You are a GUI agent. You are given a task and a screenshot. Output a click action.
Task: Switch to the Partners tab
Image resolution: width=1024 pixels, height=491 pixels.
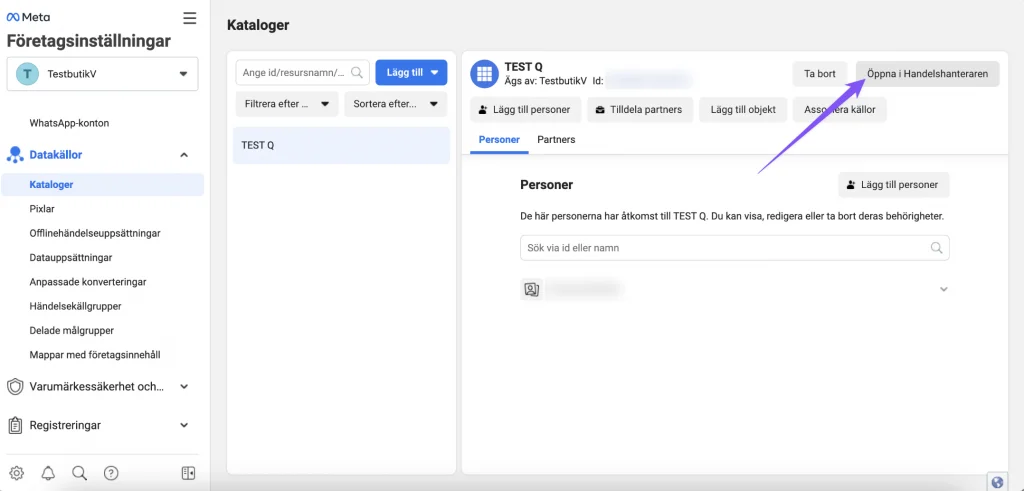click(x=556, y=140)
